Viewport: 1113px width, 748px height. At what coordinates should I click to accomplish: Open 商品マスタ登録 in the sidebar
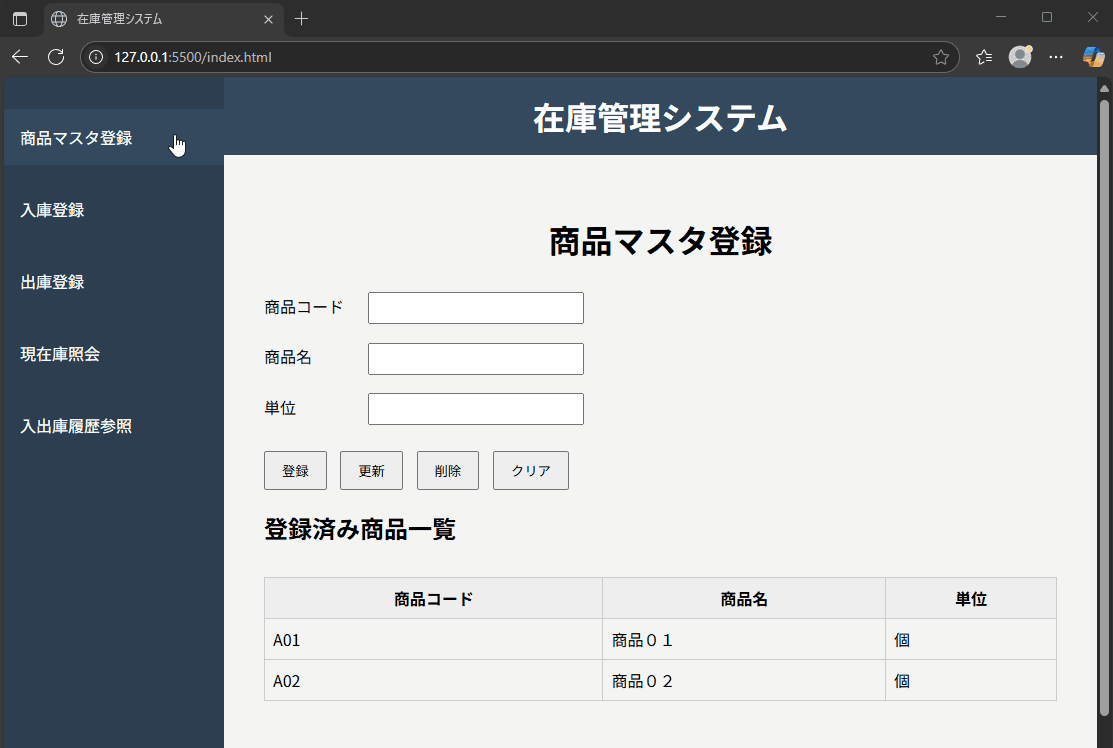click(x=114, y=138)
